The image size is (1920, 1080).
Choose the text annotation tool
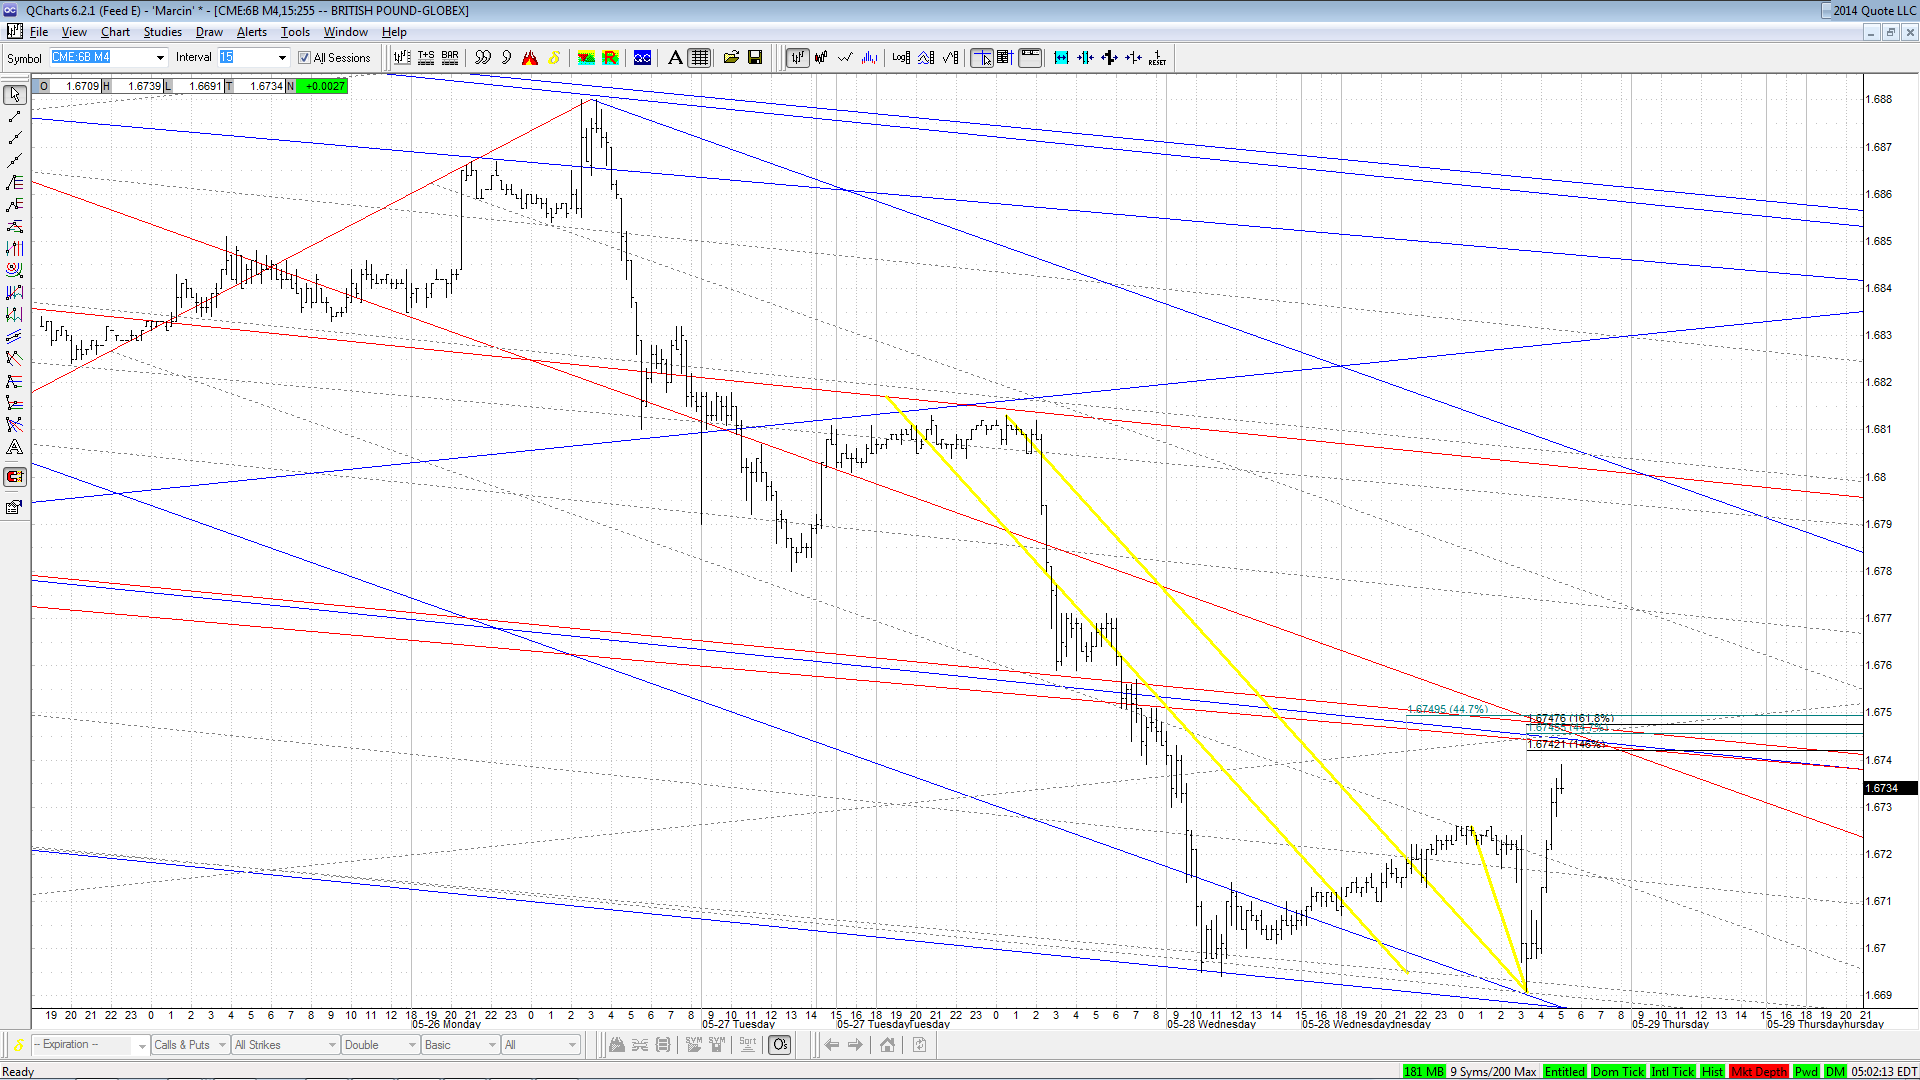coord(14,447)
